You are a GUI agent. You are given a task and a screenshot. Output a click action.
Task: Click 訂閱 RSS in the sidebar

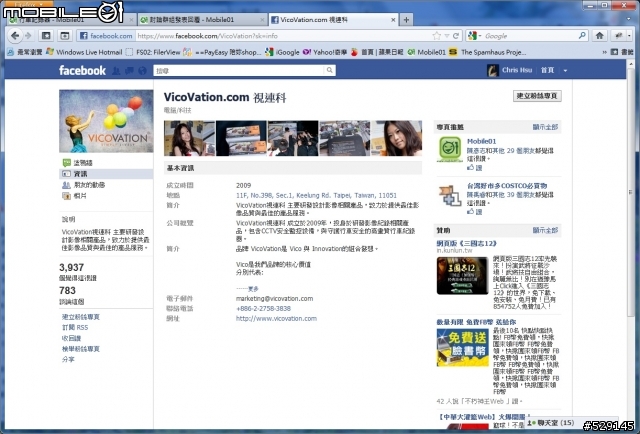pos(75,327)
